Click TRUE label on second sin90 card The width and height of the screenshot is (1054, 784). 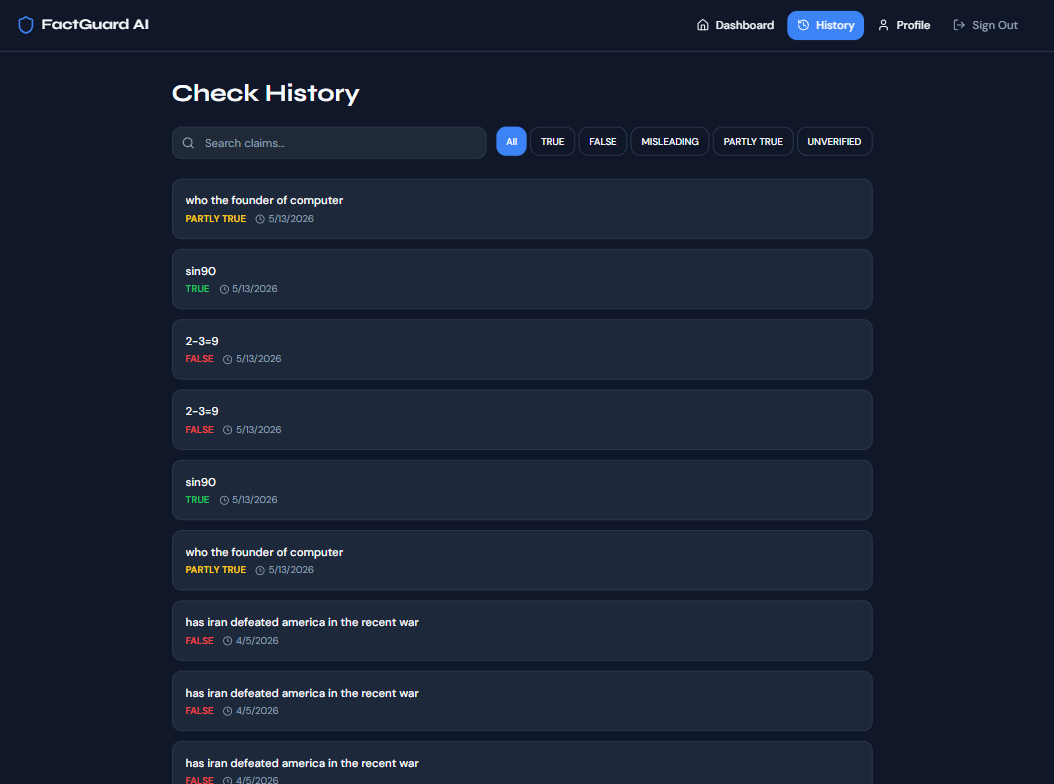click(197, 500)
